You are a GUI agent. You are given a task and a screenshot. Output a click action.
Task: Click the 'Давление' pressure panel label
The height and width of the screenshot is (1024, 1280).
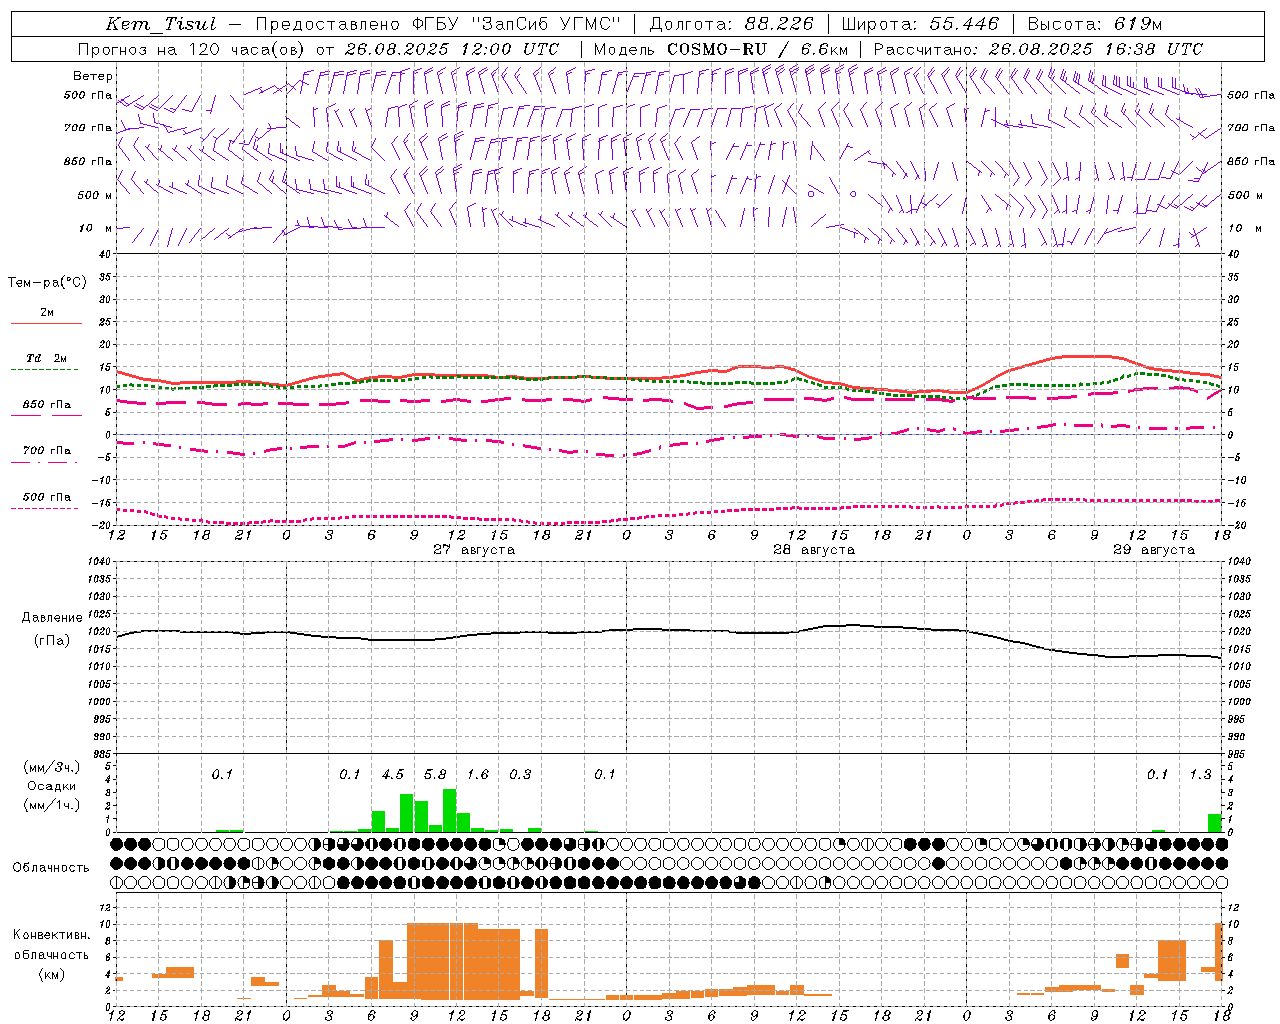coord(52,618)
